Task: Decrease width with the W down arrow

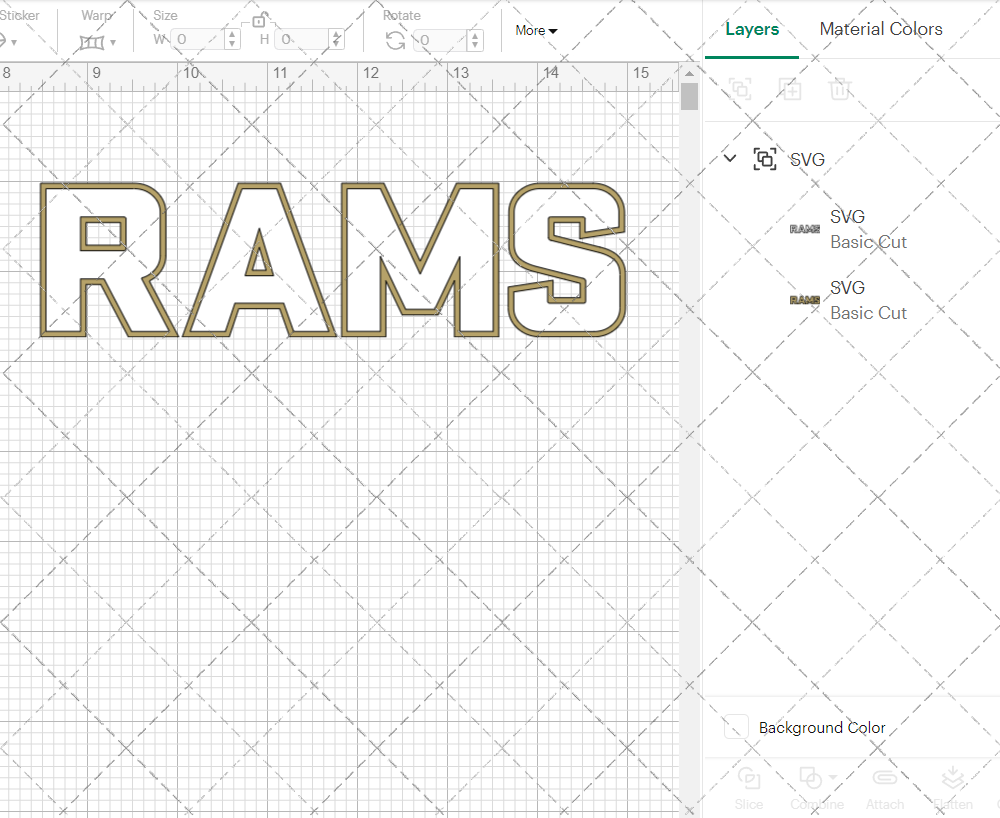Action: pos(232,44)
